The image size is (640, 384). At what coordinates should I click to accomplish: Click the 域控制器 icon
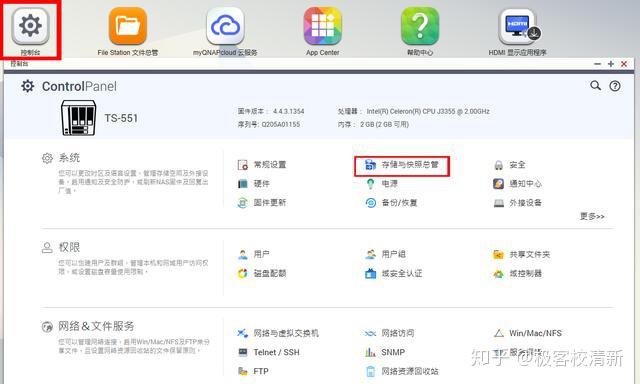[x=498, y=274]
